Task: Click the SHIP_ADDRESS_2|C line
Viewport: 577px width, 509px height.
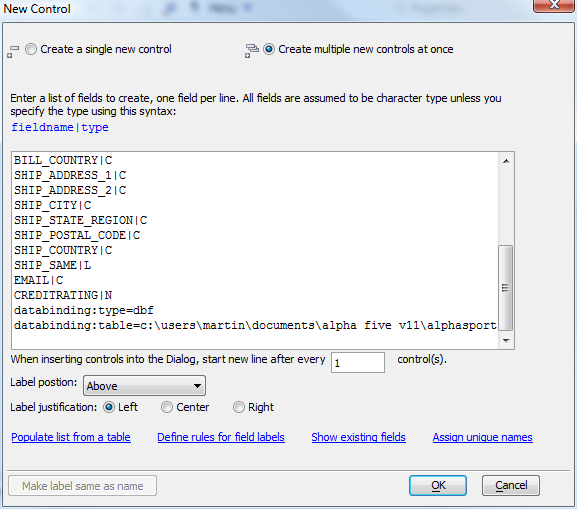Action: click(x=70, y=190)
